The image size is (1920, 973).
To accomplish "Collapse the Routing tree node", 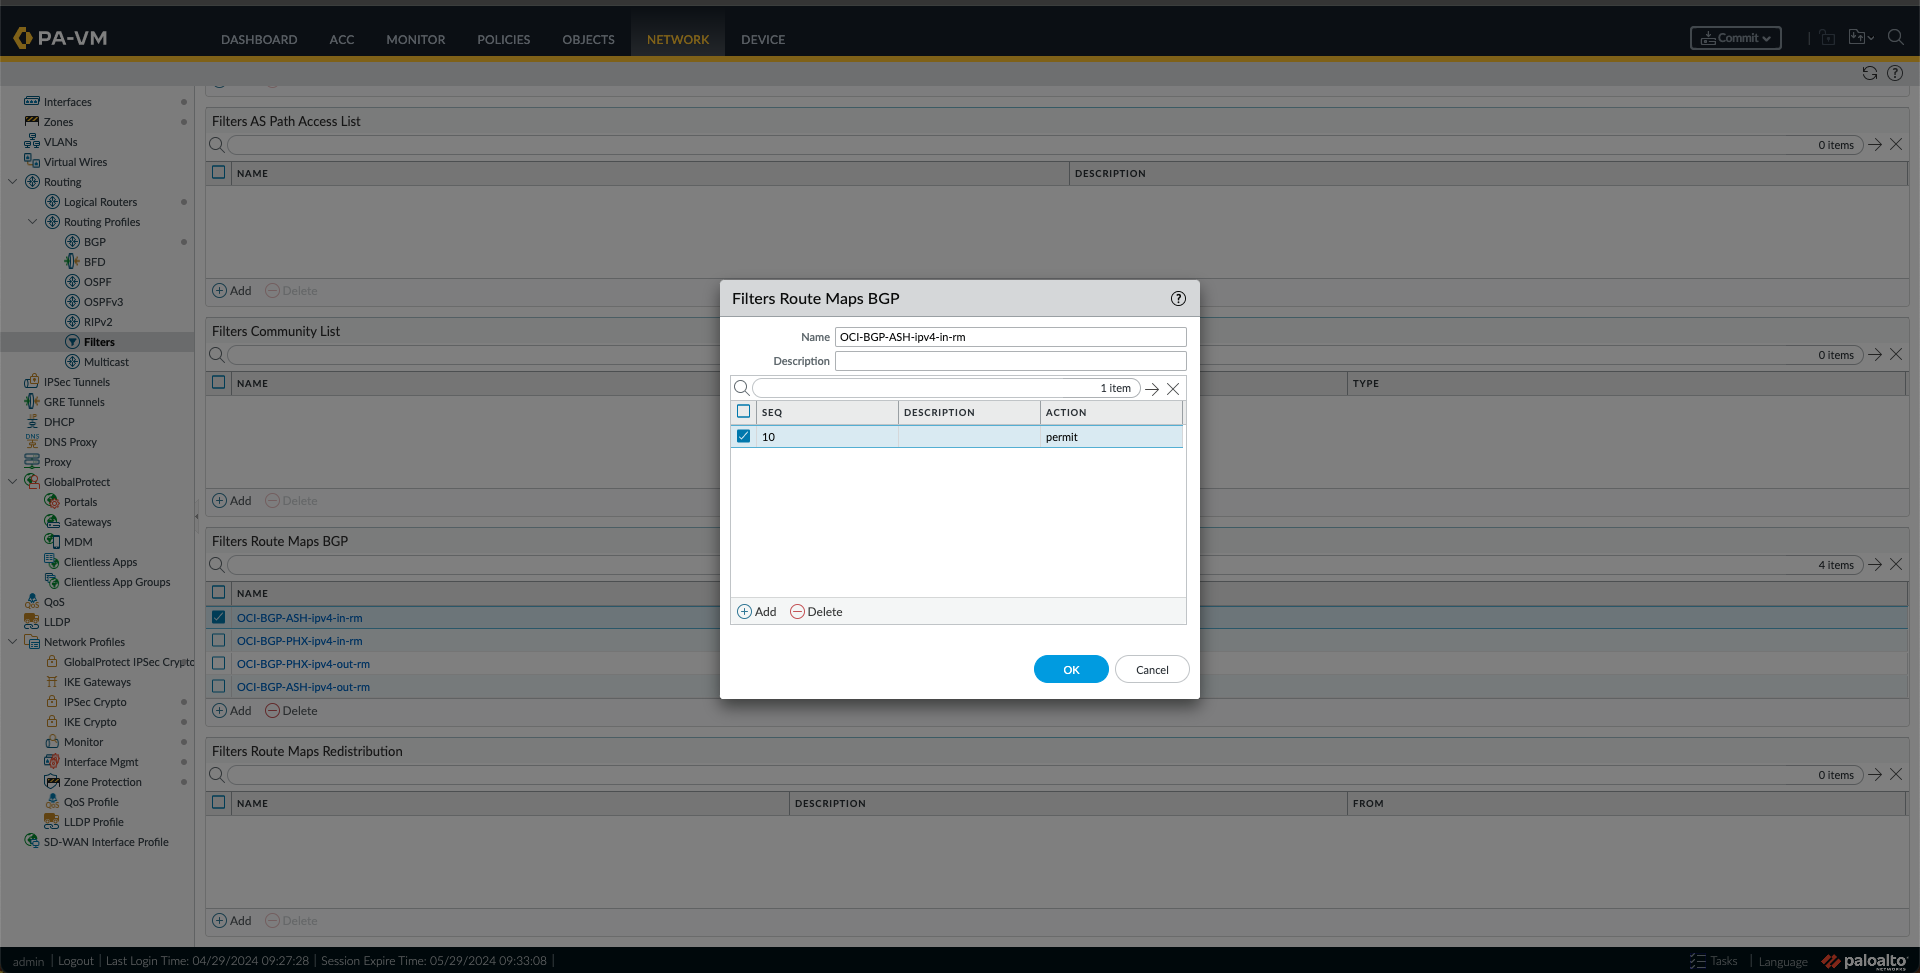I will click(x=13, y=182).
